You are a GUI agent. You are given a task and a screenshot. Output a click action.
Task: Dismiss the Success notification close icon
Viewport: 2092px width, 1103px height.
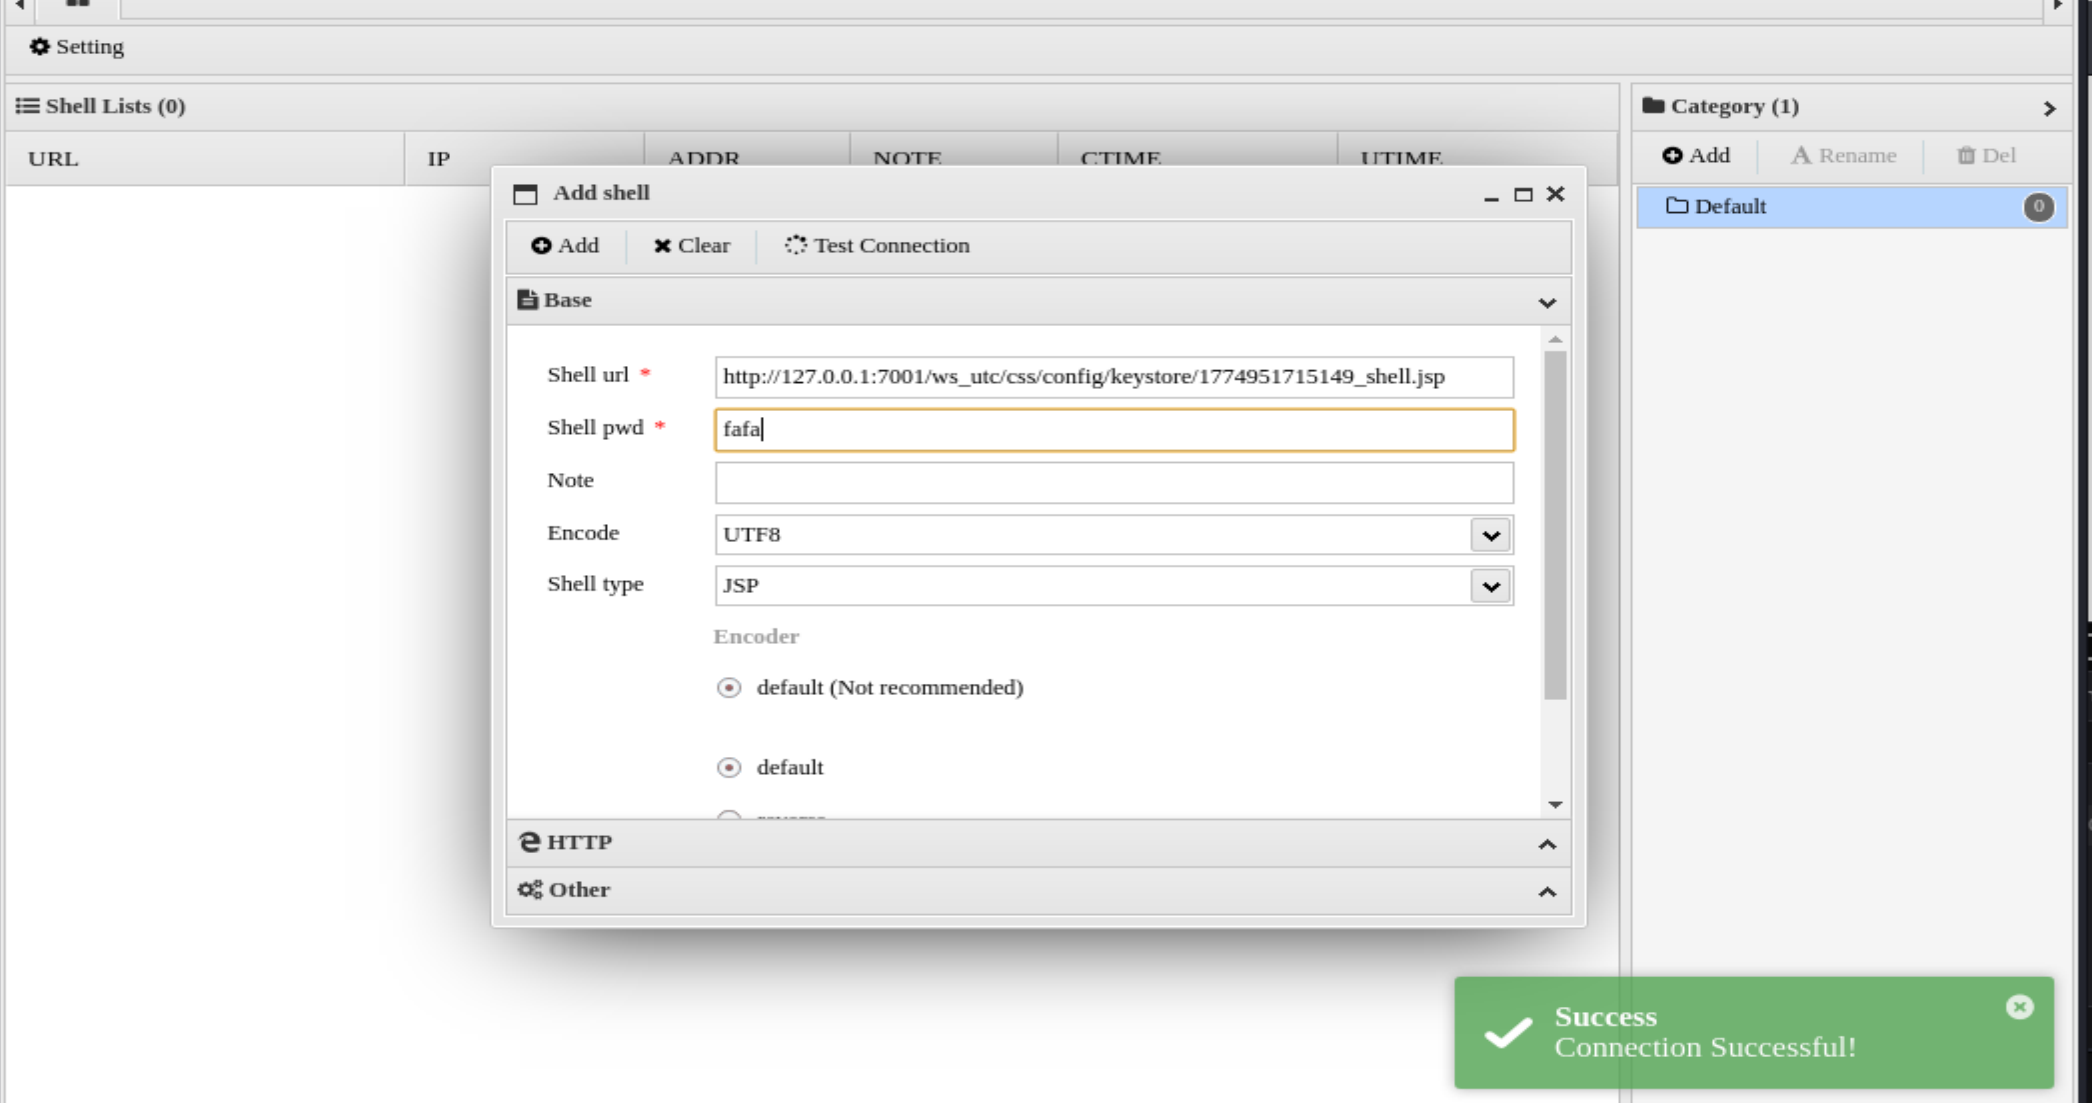(2019, 1007)
